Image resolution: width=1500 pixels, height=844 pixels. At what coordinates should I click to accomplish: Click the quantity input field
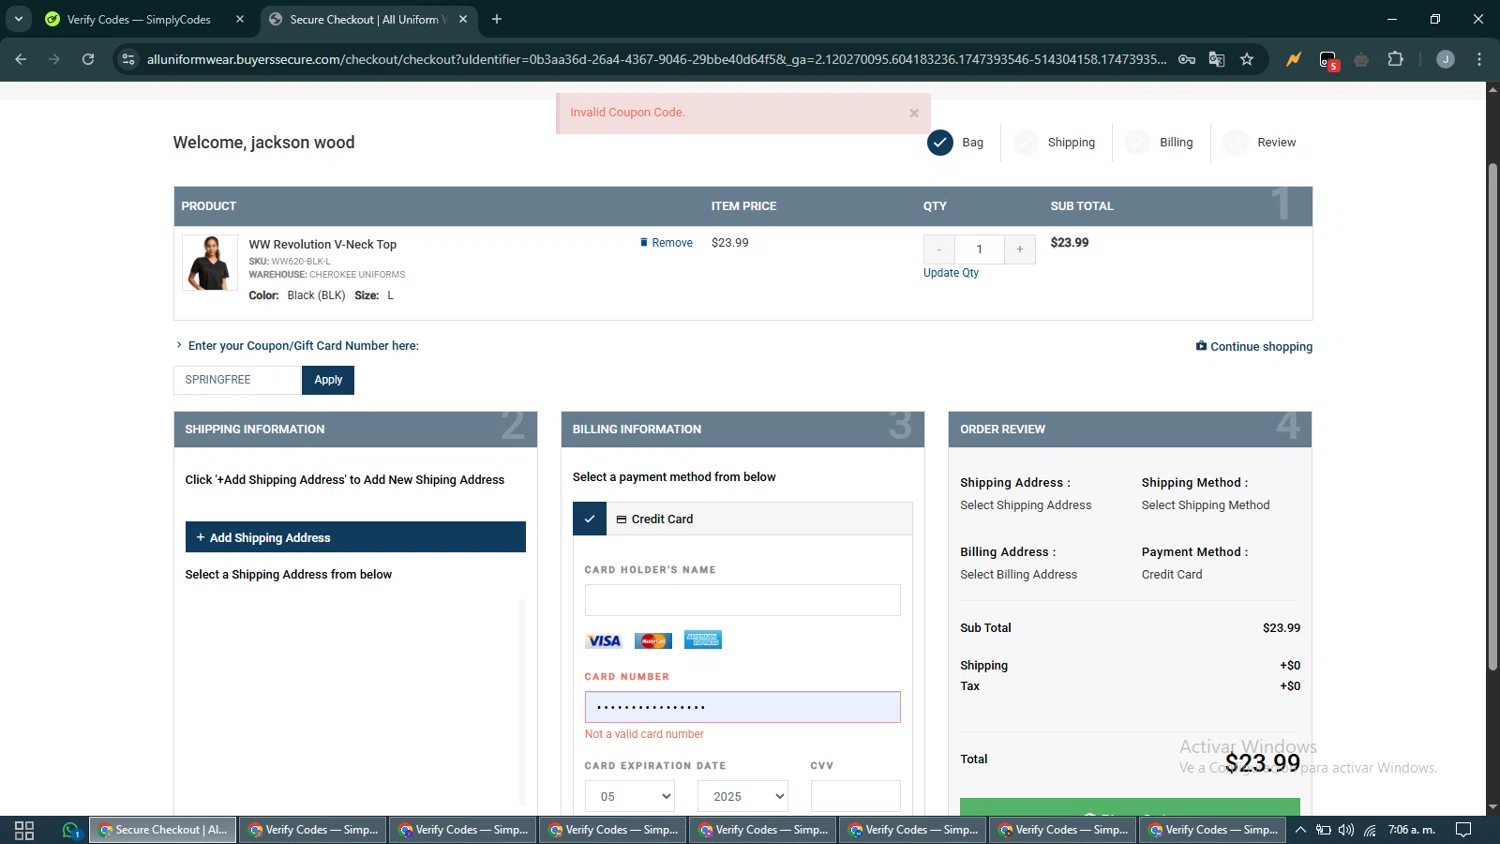click(x=979, y=249)
